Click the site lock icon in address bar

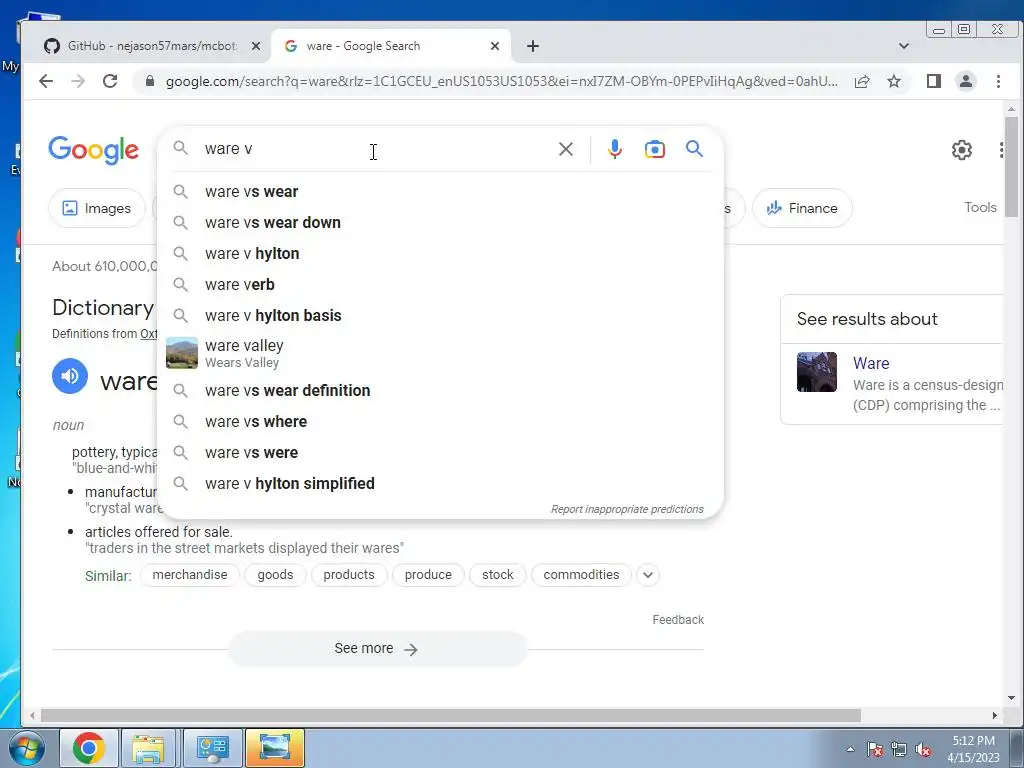coord(150,81)
